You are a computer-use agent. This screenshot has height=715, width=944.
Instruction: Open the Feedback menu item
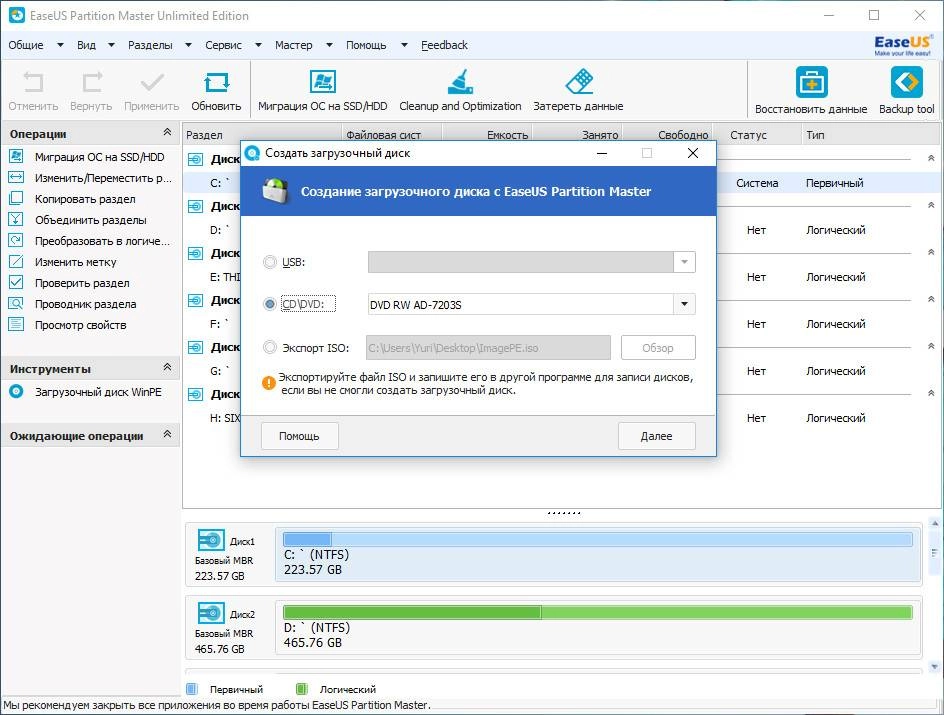tap(444, 45)
